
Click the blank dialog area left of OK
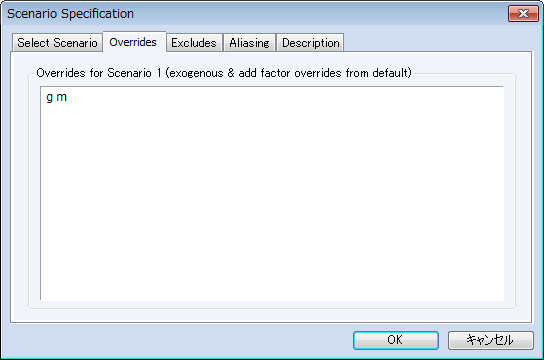click(180, 340)
